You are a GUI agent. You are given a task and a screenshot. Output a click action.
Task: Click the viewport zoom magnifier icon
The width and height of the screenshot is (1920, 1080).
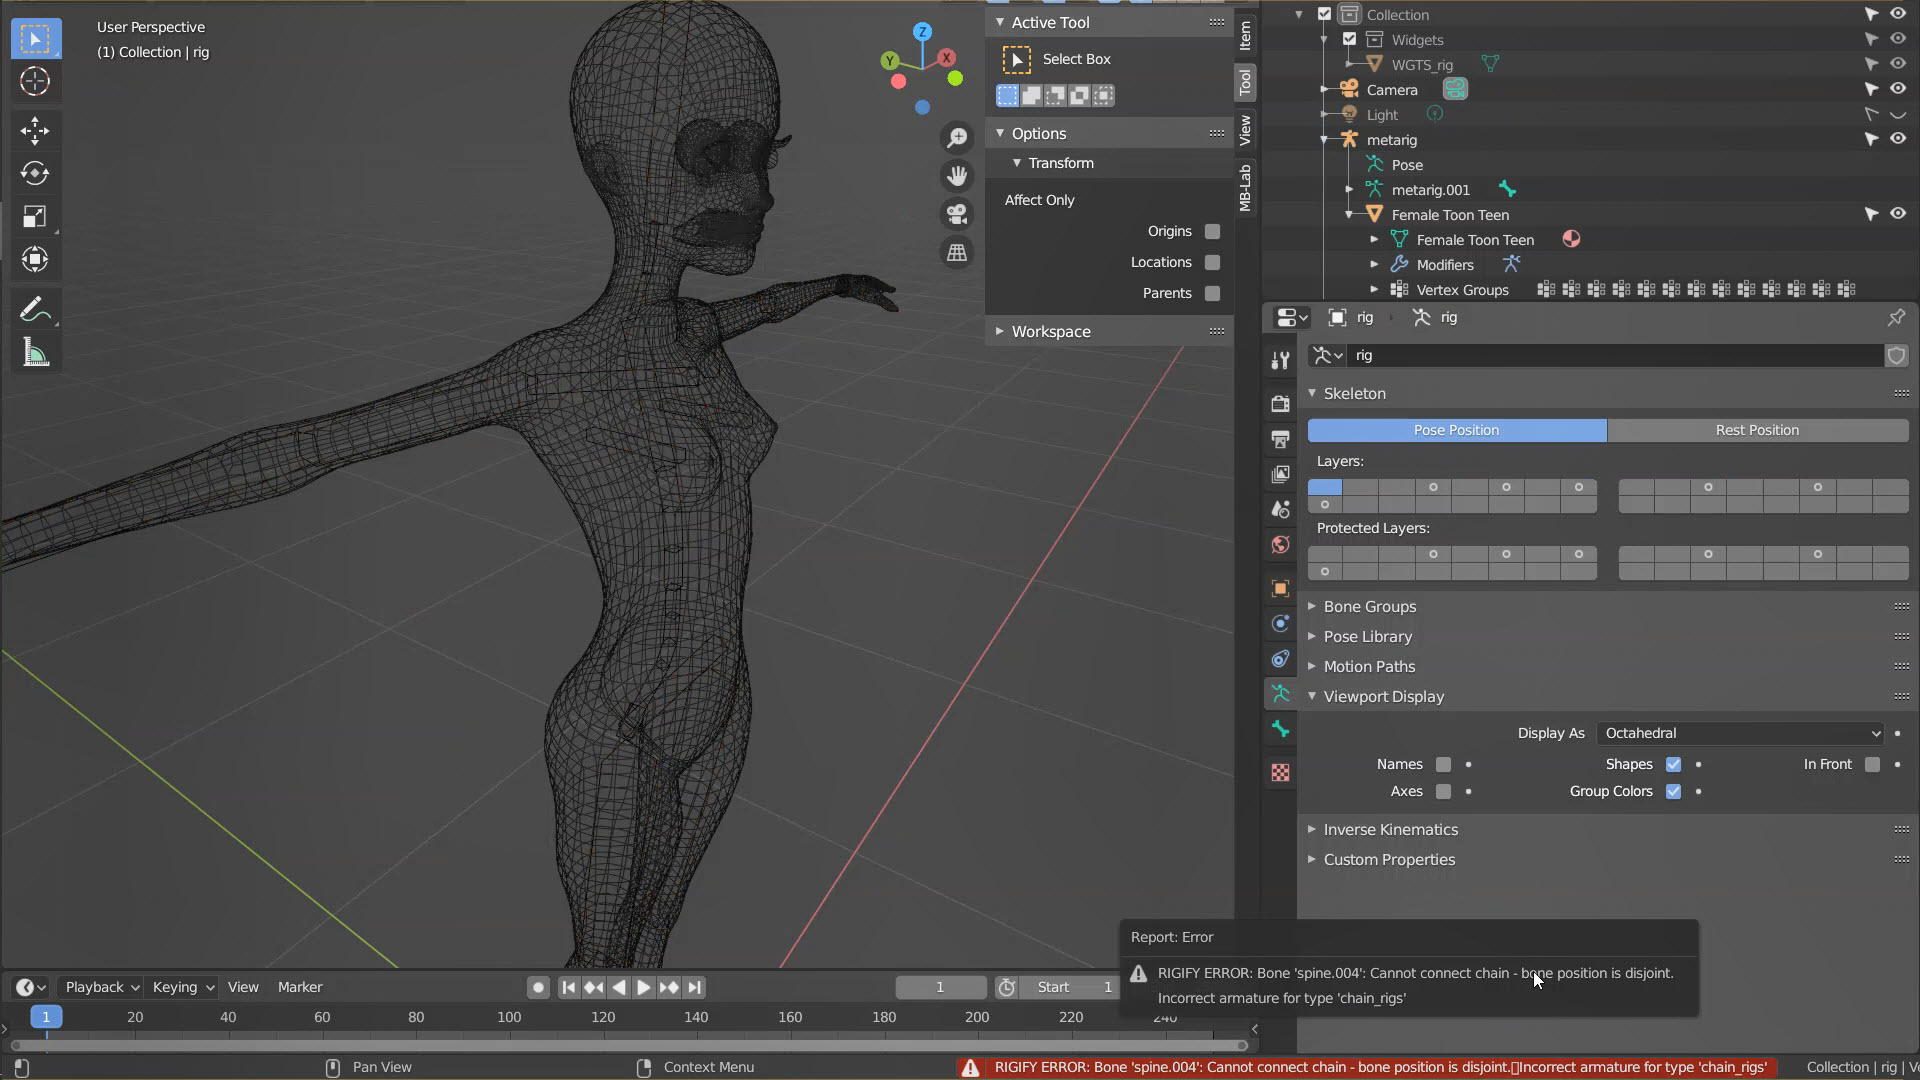coord(957,138)
